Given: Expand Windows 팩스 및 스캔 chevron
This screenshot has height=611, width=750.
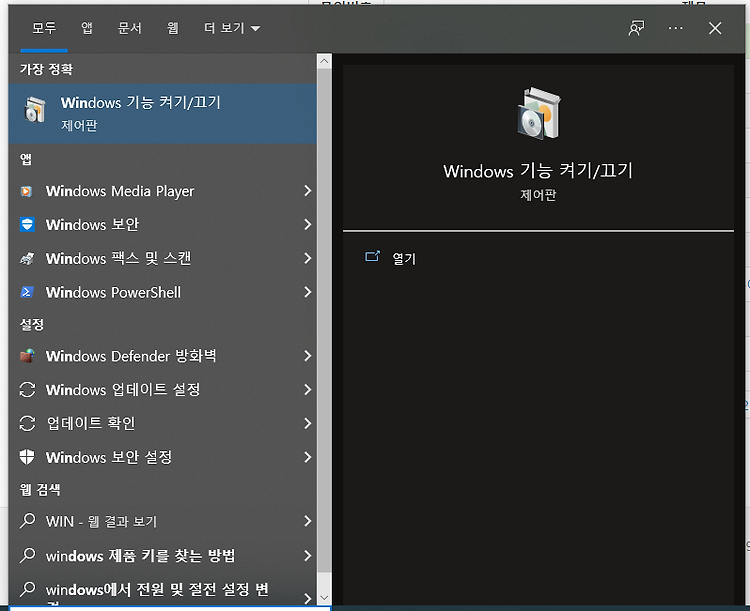Looking at the screenshot, I should (308, 258).
